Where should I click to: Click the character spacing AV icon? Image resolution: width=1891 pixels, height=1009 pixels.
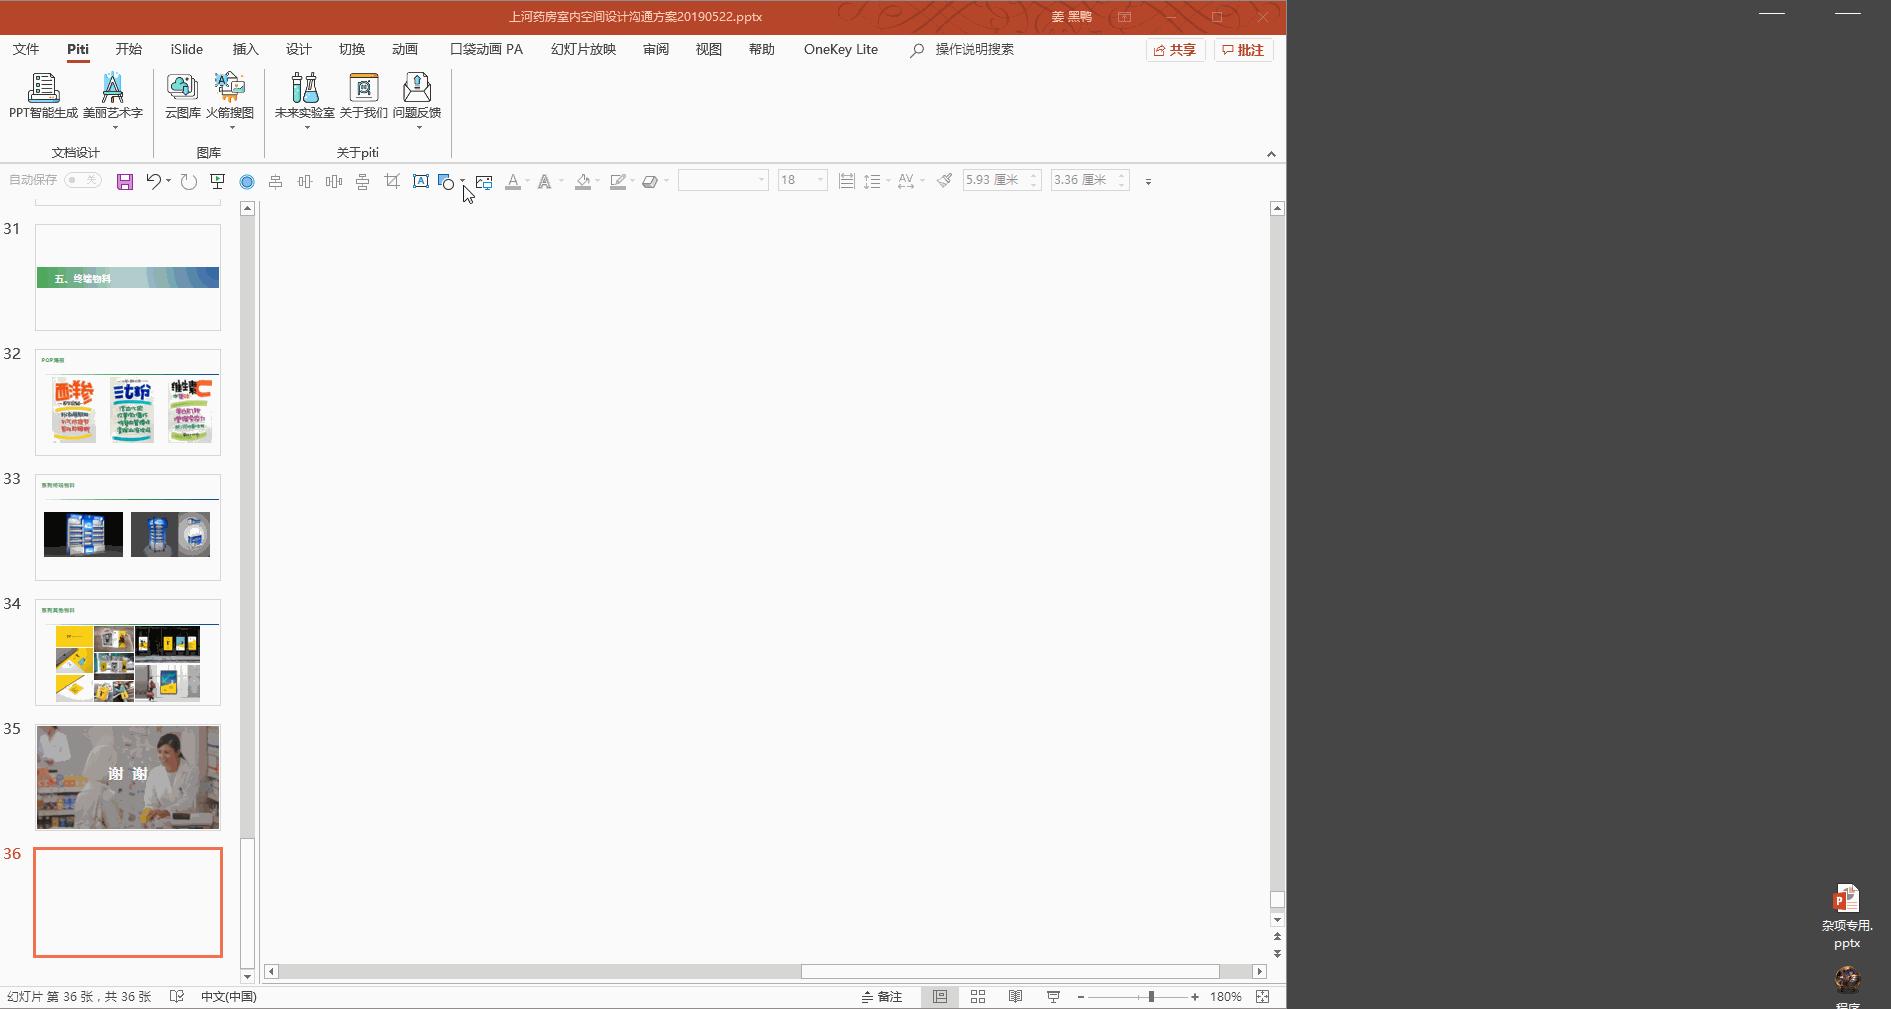point(906,181)
